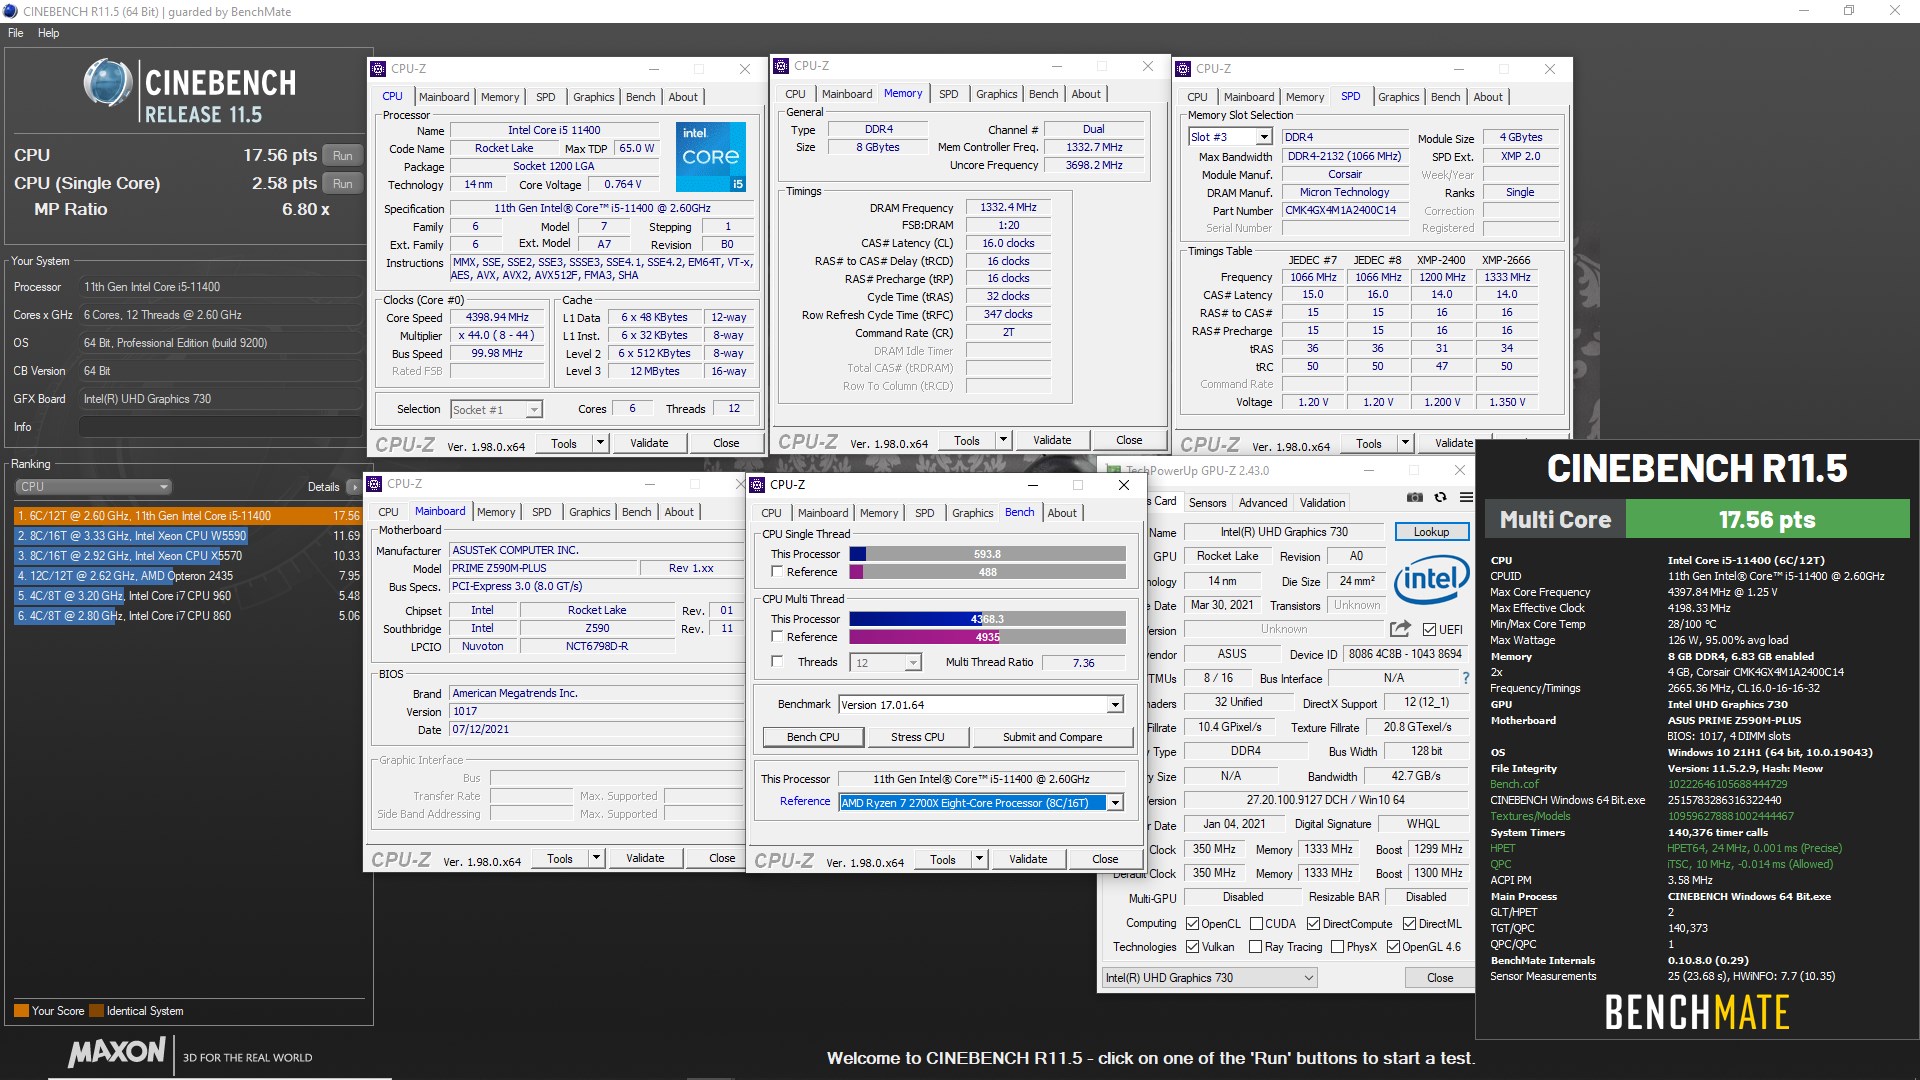Toggle the PhysX checkbox
The height and width of the screenshot is (1080, 1920).
[x=1337, y=947]
